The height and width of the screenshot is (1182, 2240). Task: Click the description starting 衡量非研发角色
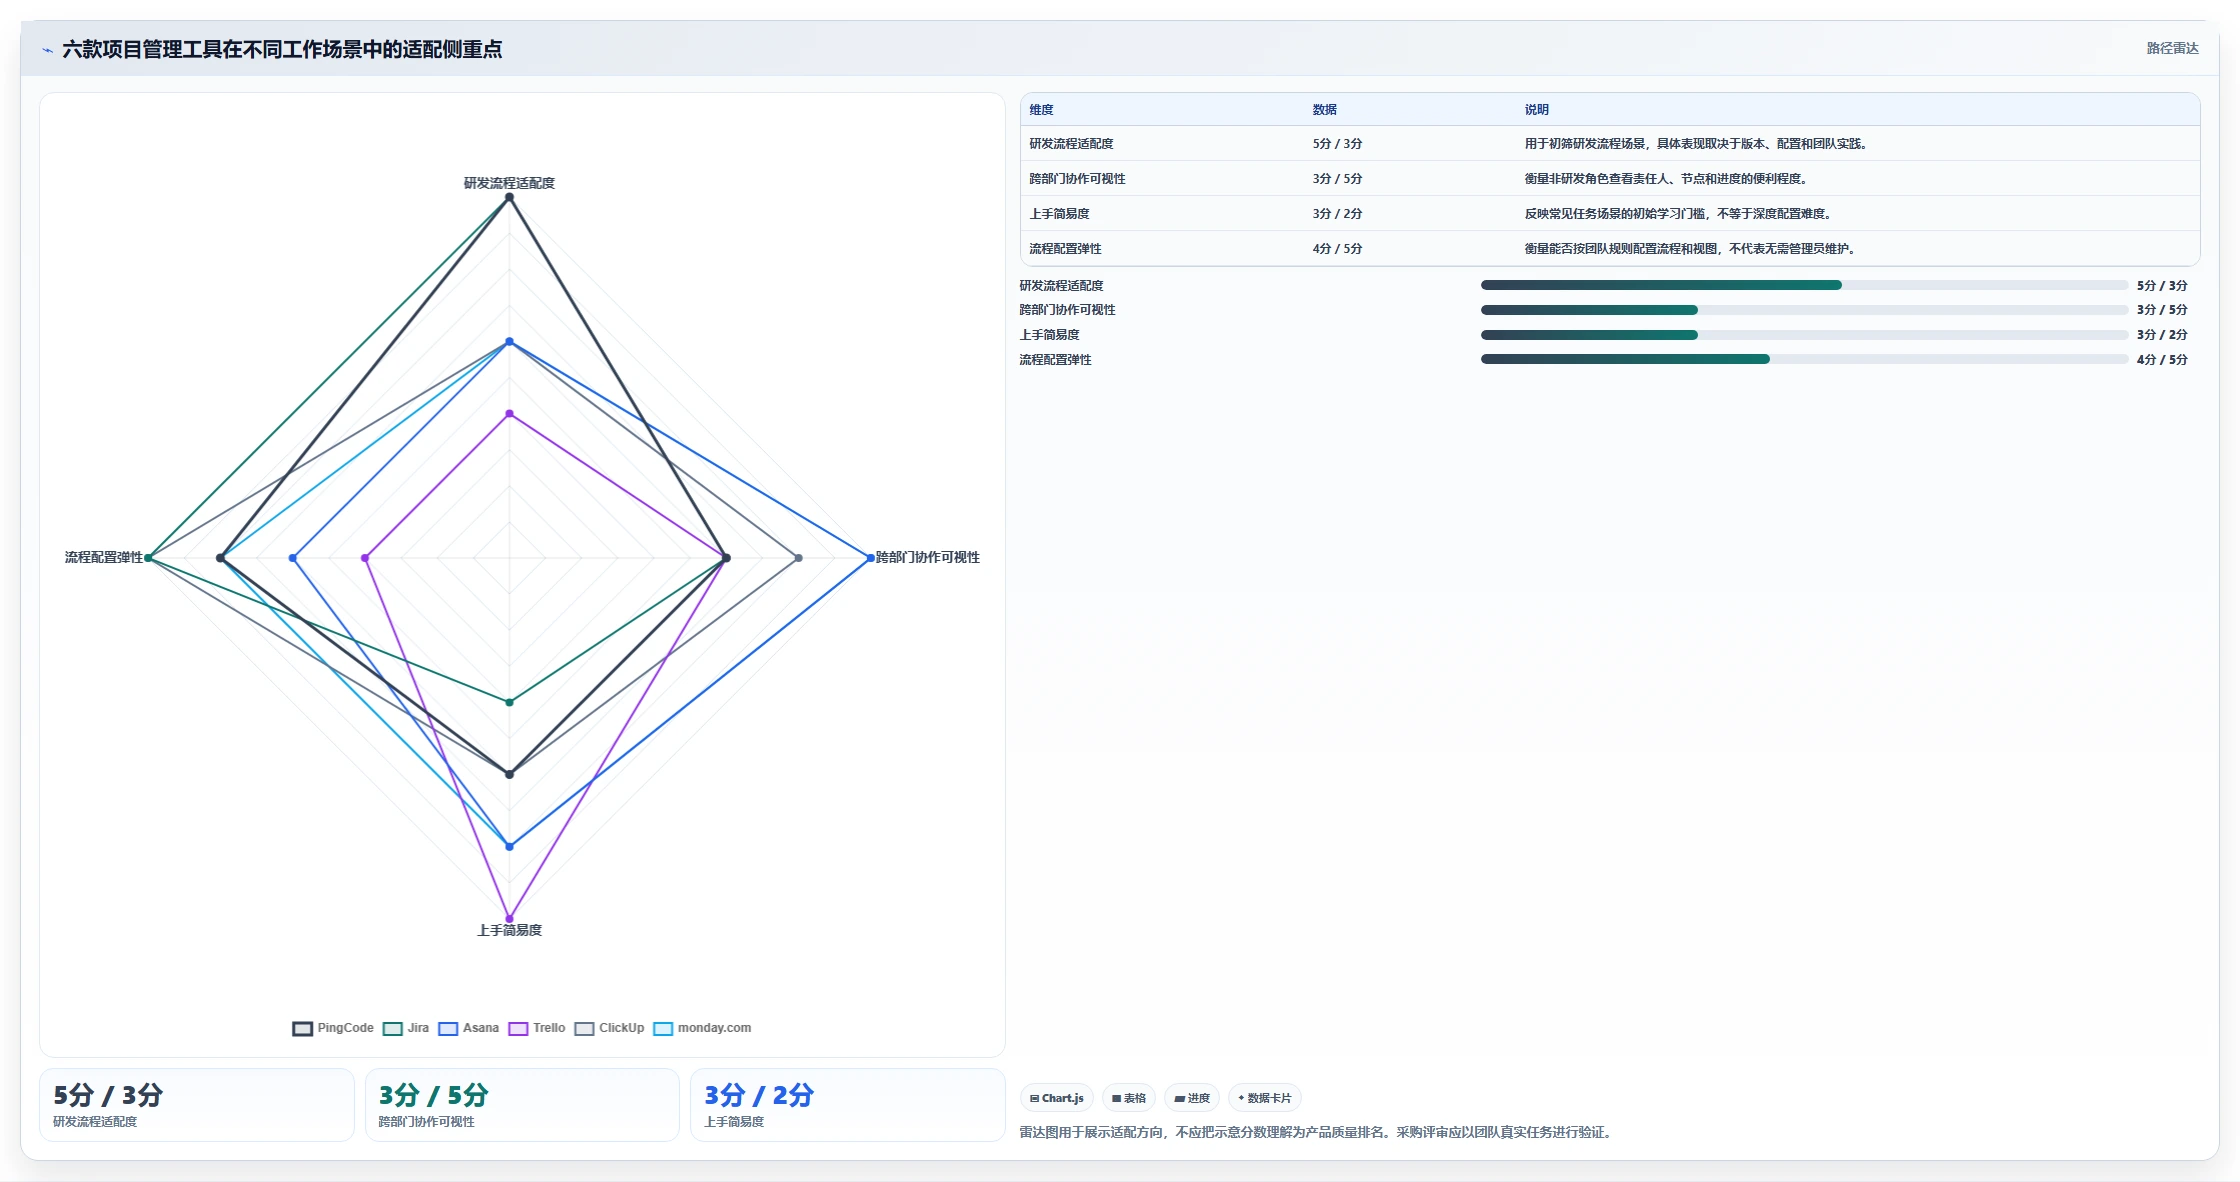tap(1667, 179)
